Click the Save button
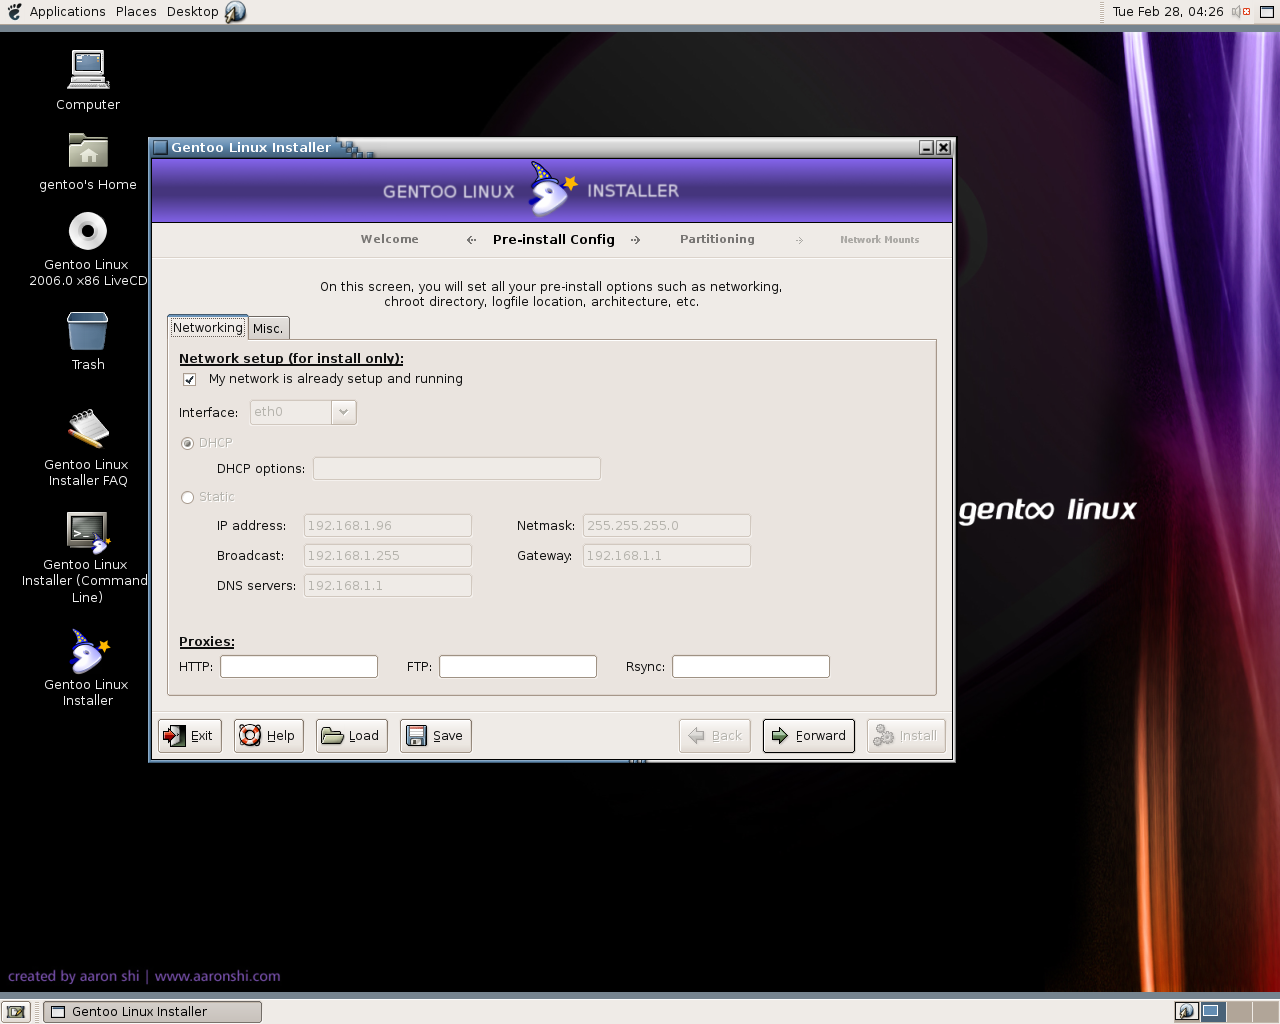1280x1024 pixels. (436, 736)
